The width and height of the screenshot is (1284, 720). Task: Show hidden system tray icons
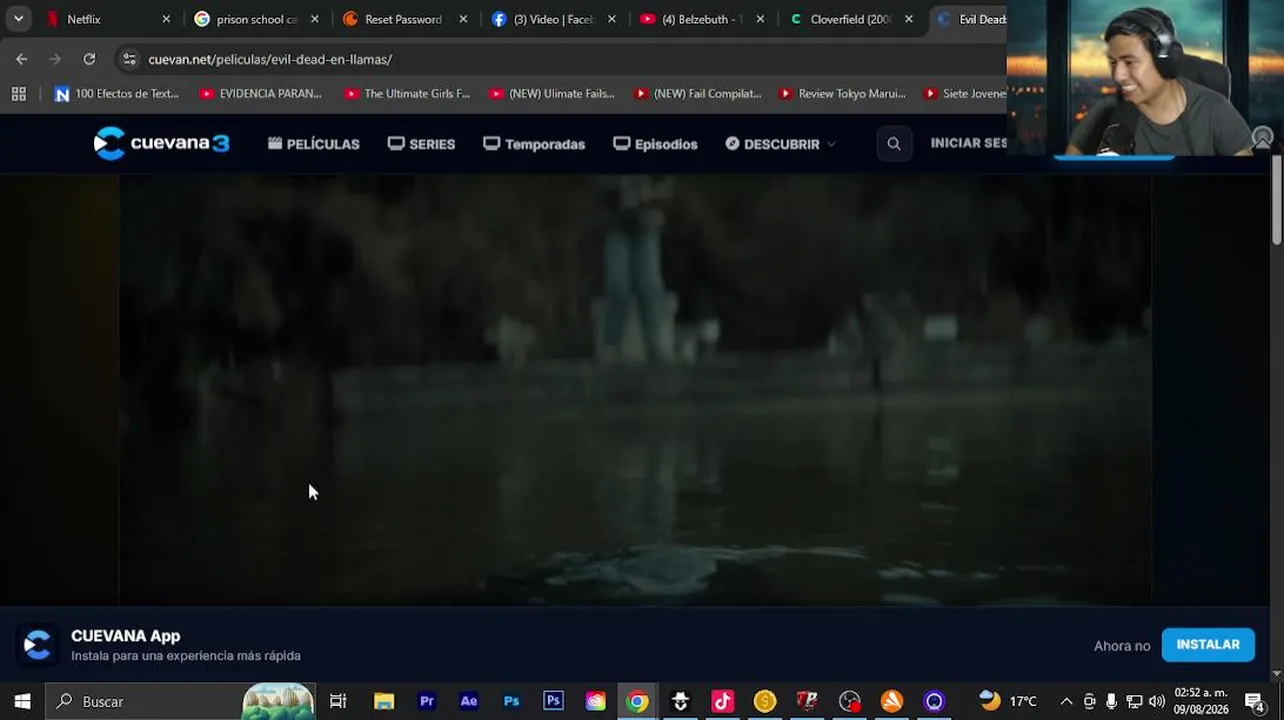pos(1066,701)
